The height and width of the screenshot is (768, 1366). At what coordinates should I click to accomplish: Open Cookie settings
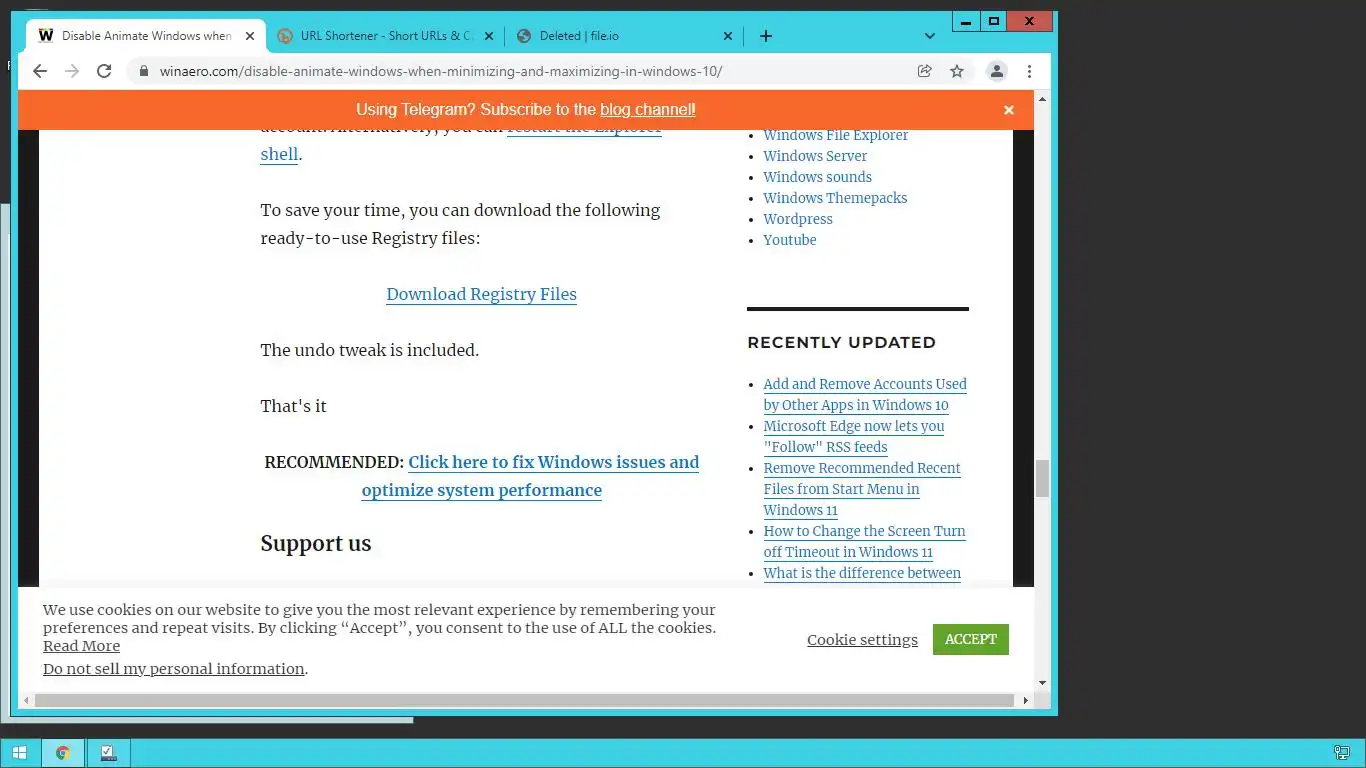(862, 640)
